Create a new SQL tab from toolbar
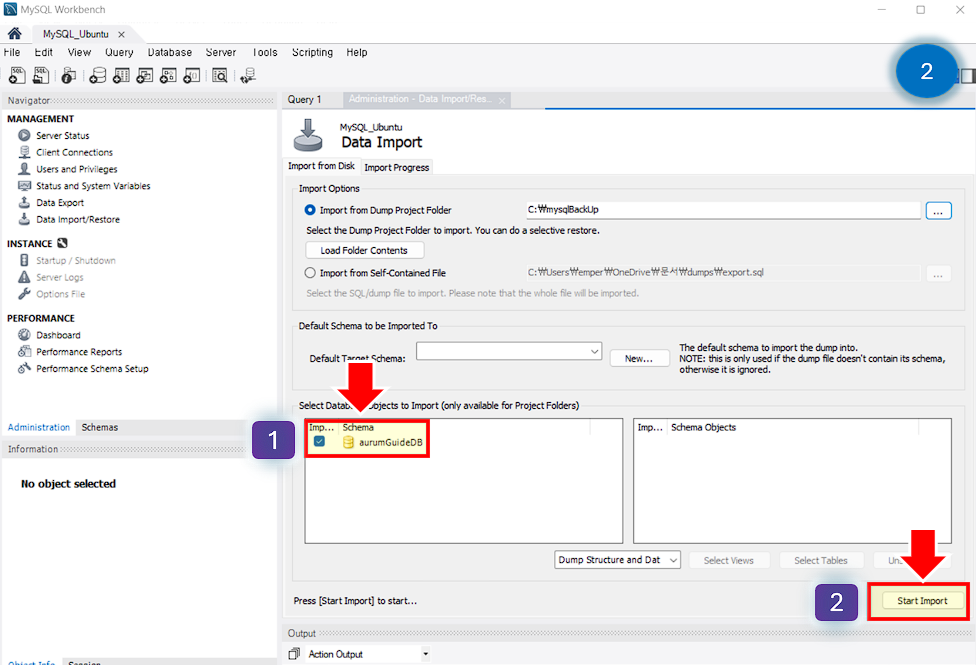976x665 pixels. (17, 75)
